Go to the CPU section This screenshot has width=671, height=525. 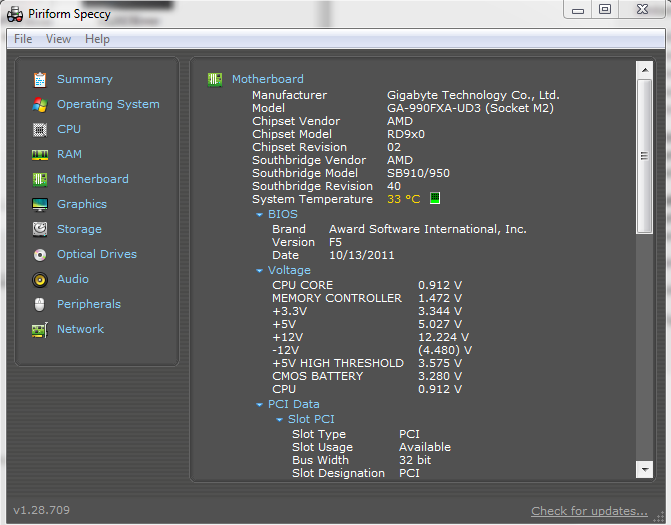pos(69,129)
